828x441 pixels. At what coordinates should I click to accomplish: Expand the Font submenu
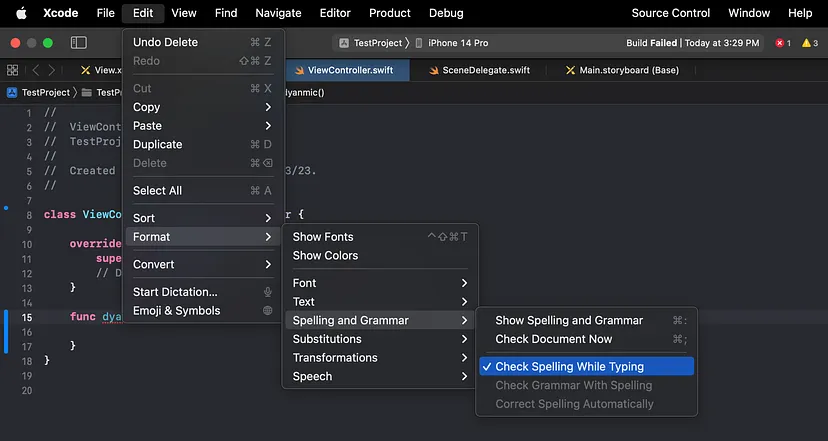pyautogui.click(x=380, y=283)
